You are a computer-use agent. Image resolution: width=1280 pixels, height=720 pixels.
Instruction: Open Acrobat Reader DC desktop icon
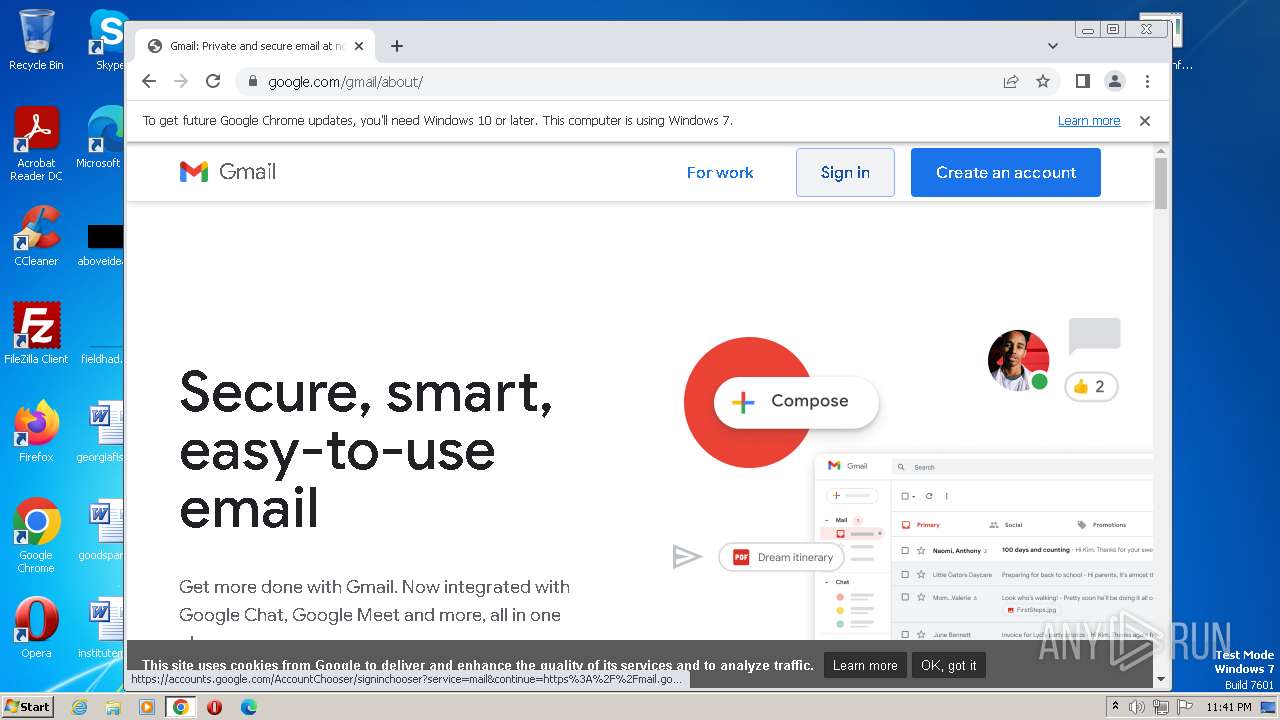pyautogui.click(x=36, y=144)
